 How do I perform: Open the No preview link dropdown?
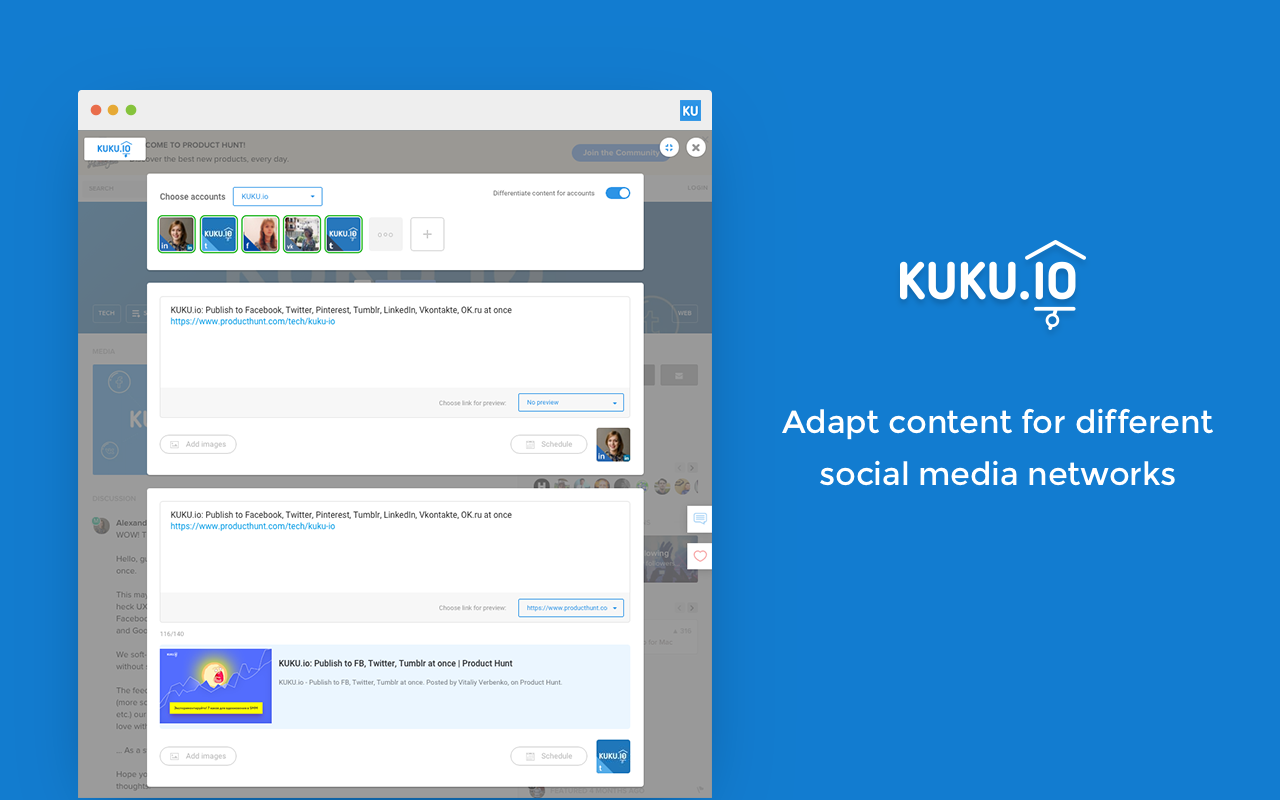571,402
